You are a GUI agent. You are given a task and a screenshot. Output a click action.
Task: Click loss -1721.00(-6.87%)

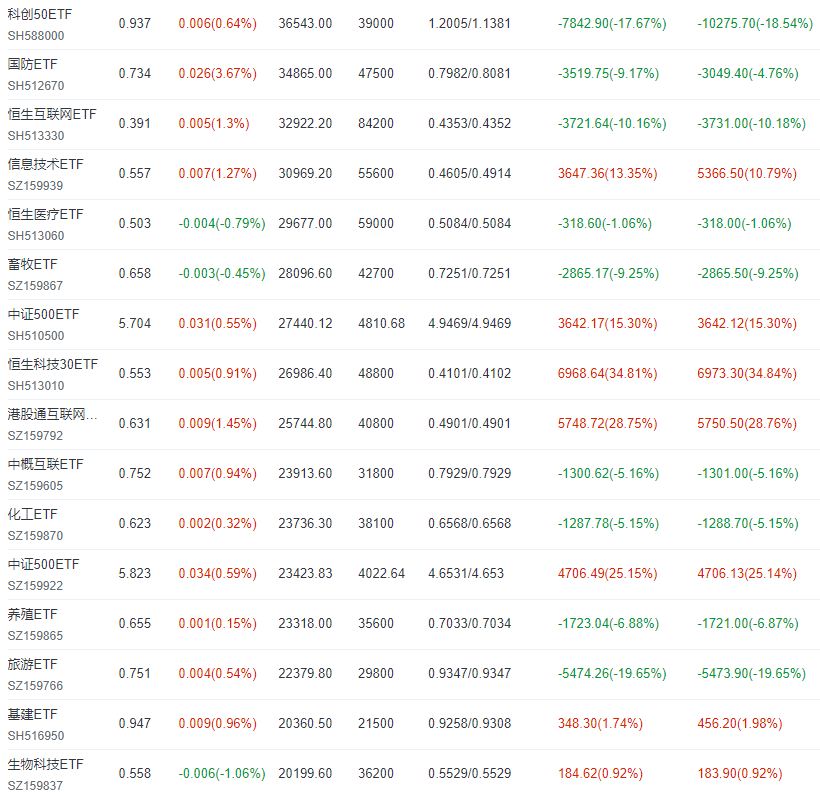click(x=748, y=624)
